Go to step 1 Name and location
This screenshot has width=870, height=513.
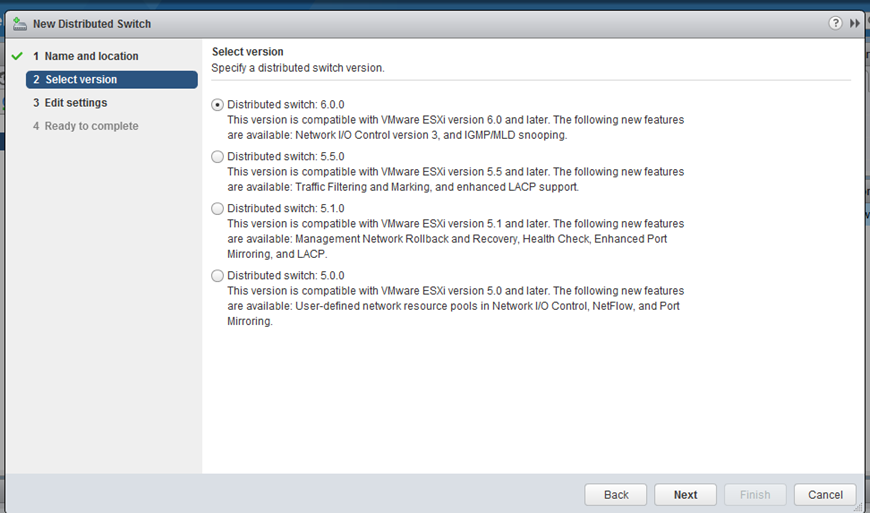(85, 56)
